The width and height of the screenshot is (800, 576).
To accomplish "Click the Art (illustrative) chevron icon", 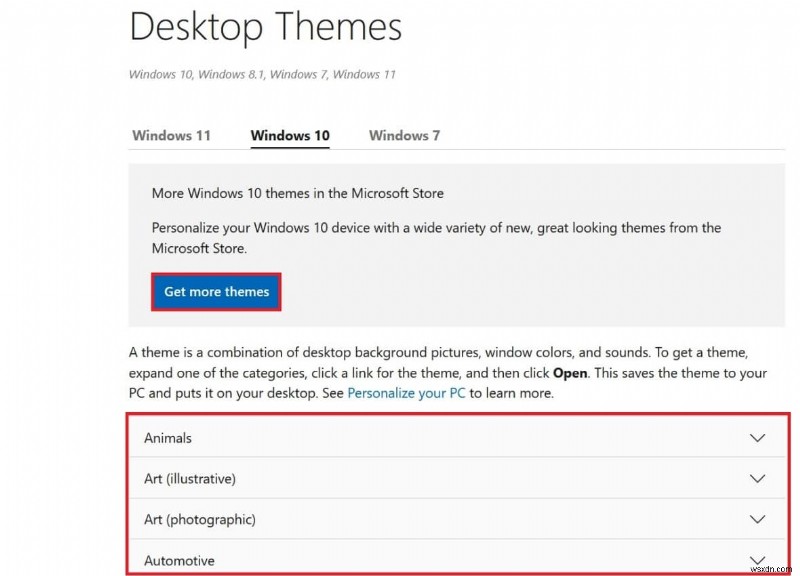I will [757, 479].
